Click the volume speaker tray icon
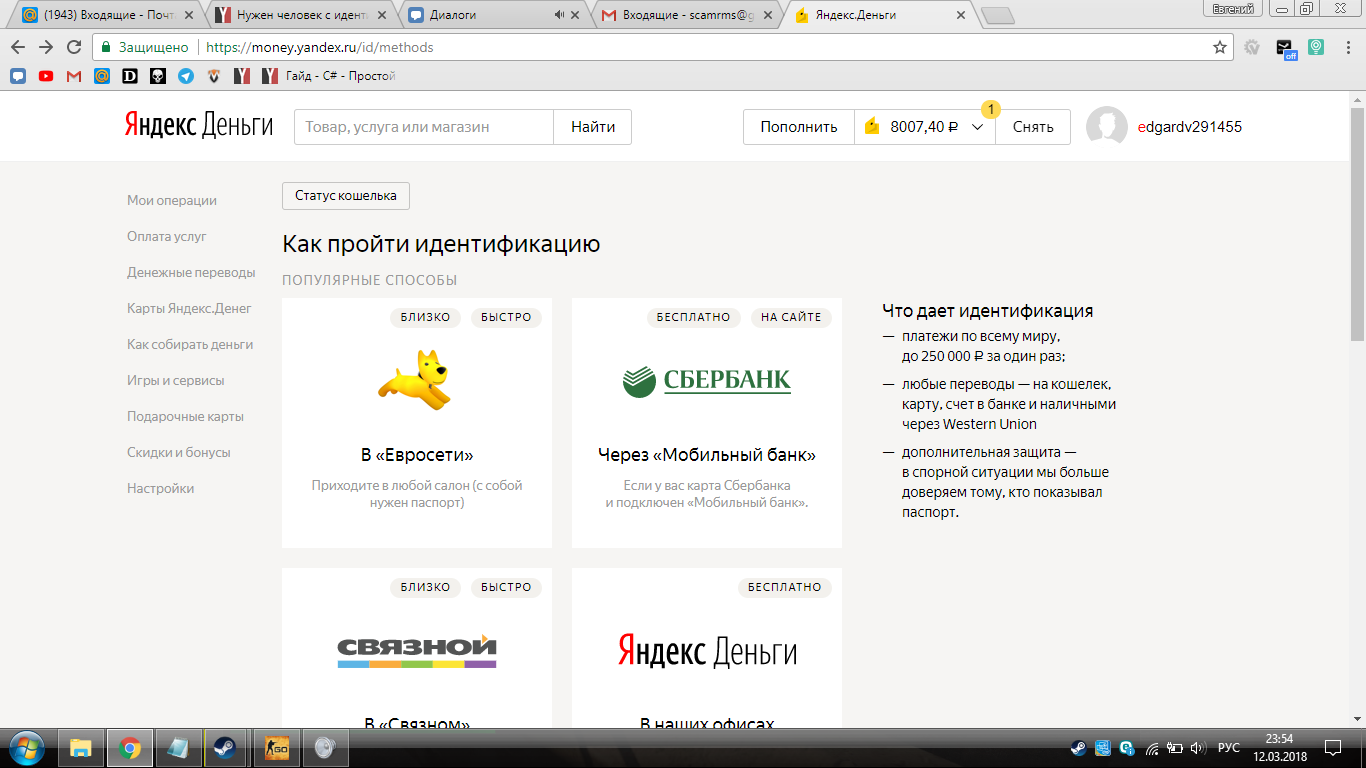The height and width of the screenshot is (768, 1366). [1197, 748]
